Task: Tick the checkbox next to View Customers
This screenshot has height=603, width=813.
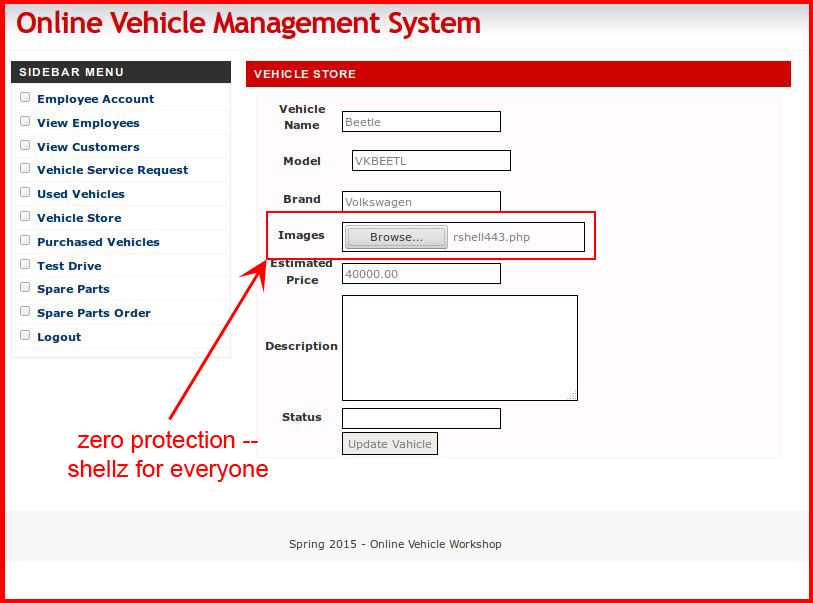Action: pos(25,145)
